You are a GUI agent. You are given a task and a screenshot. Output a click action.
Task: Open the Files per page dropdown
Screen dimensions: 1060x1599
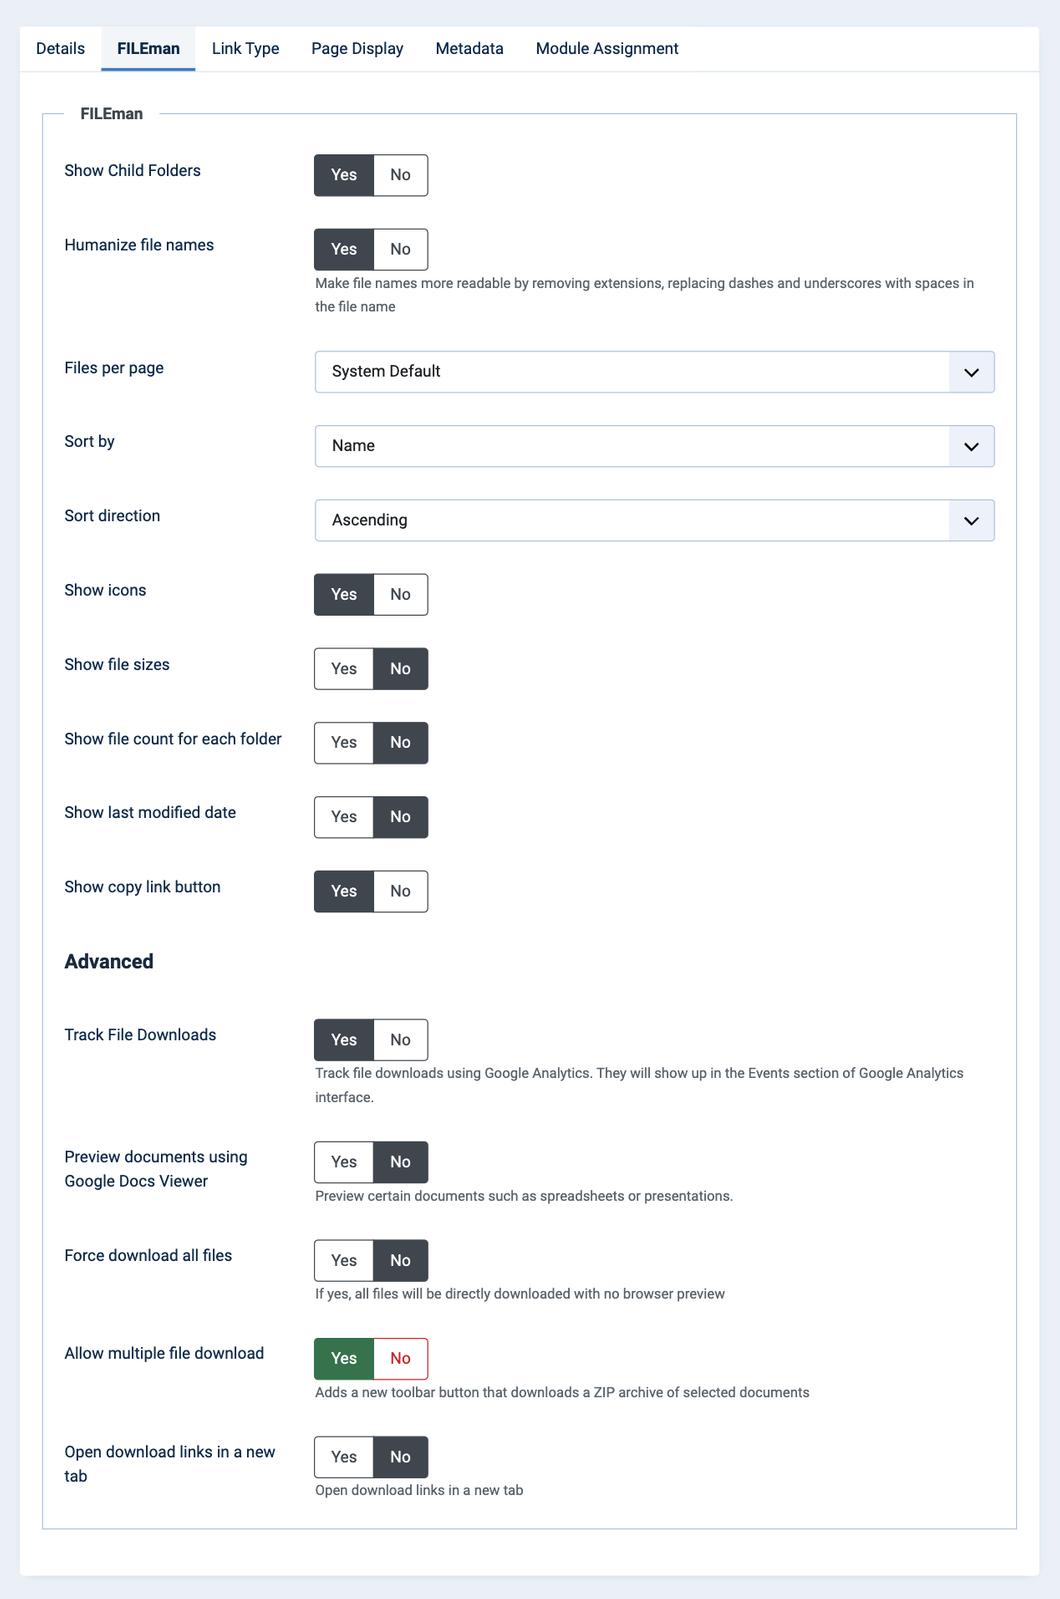(x=654, y=372)
